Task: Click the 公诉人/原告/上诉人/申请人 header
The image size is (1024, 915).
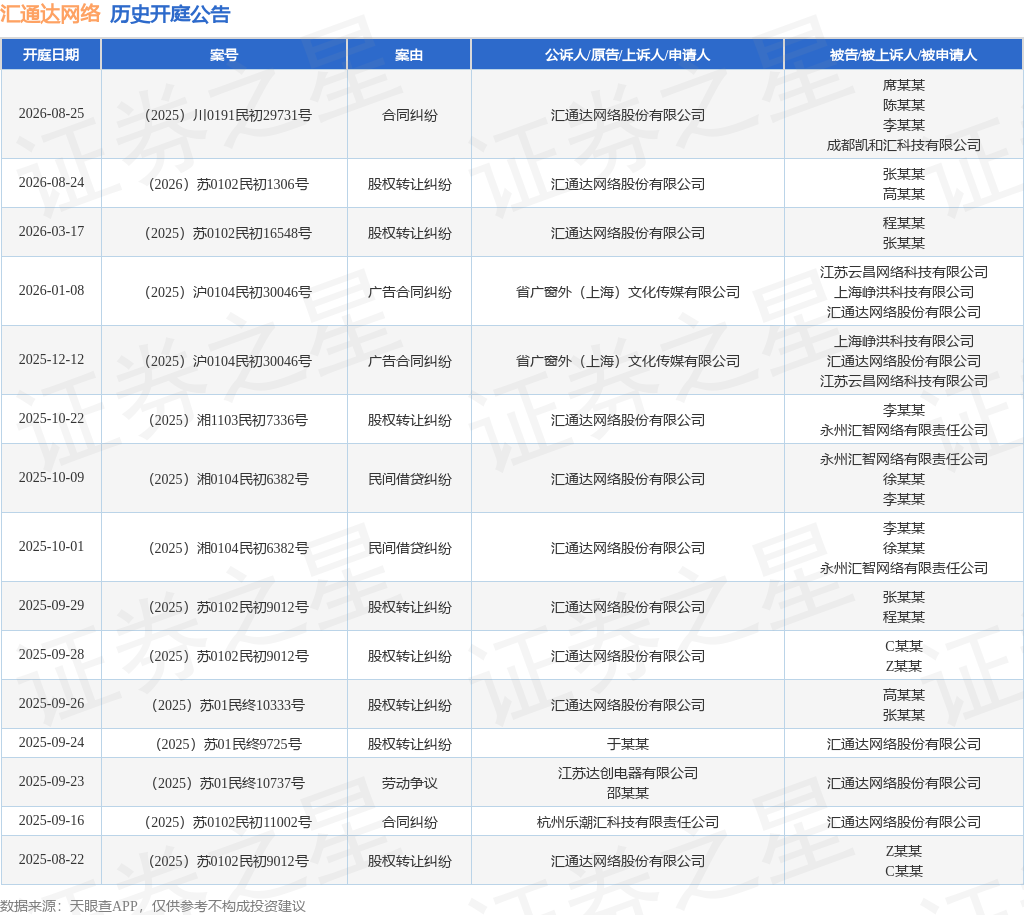Action: point(627,55)
